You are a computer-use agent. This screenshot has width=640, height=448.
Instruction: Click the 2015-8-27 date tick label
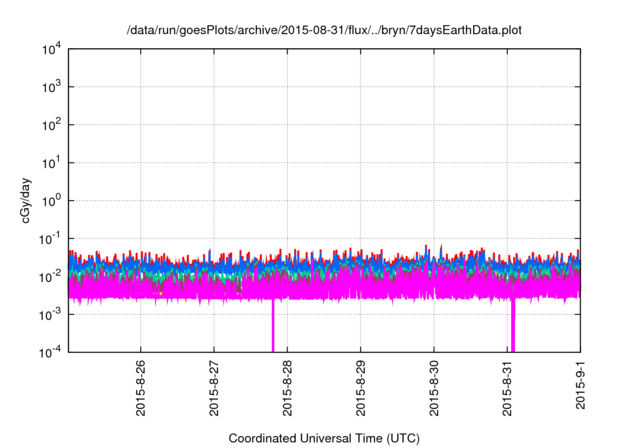[x=214, y=388]
